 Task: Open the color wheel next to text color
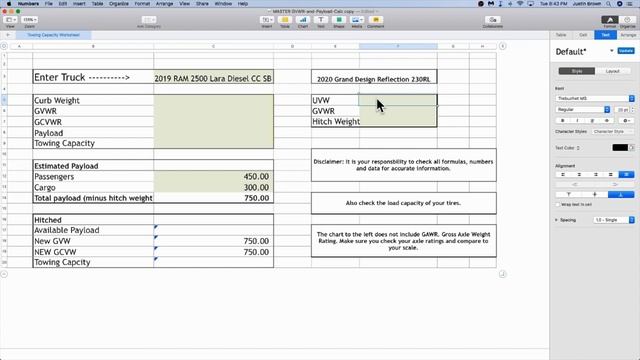(x=632, y=148)
